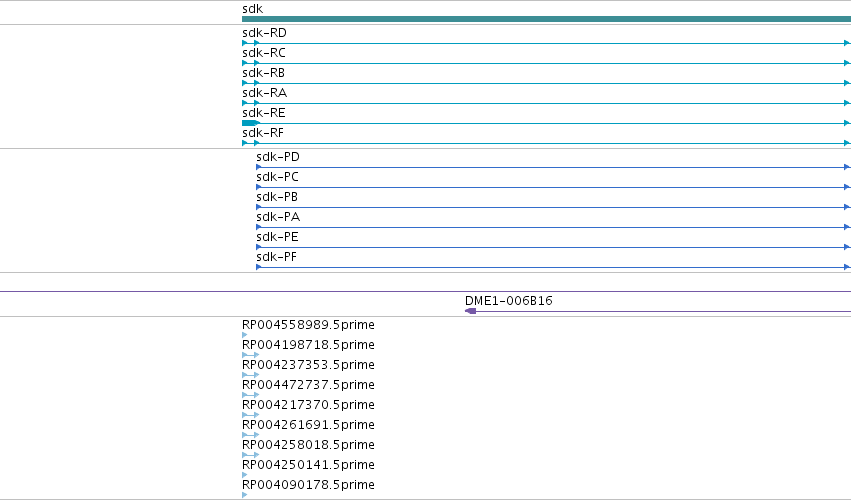Click the arrow glyph under RP004090178.5prime
851x500 pixels.
click(245, 495)
